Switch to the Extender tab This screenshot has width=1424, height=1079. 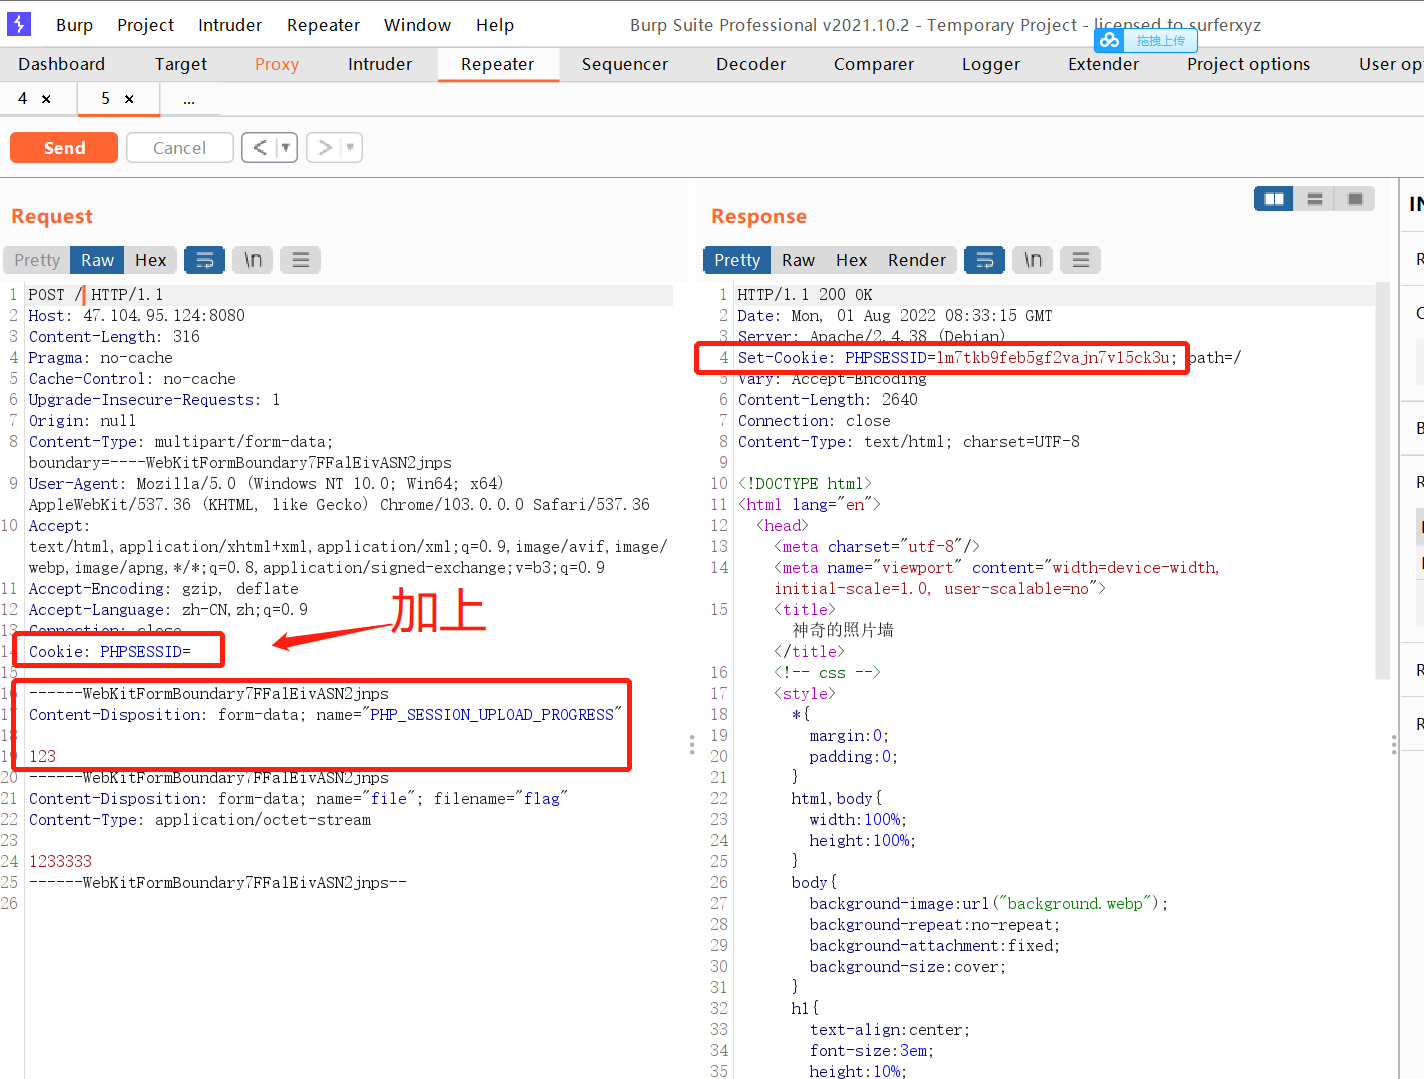coord(1104,64)
